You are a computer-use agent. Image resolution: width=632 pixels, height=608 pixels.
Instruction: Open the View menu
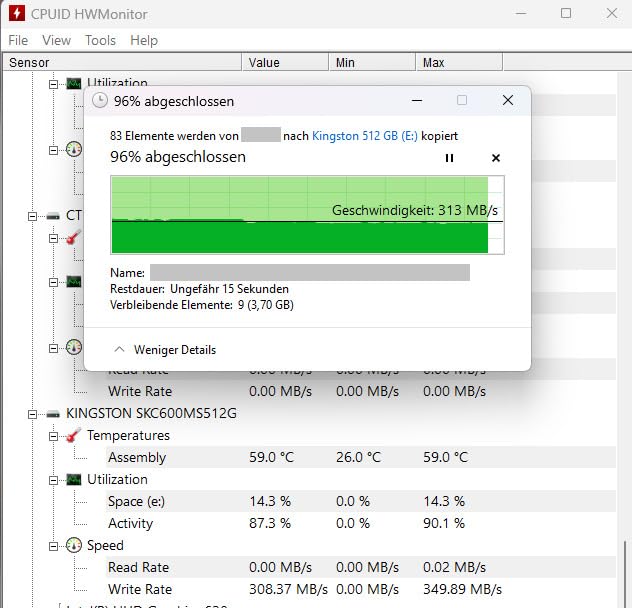(56, 40)
